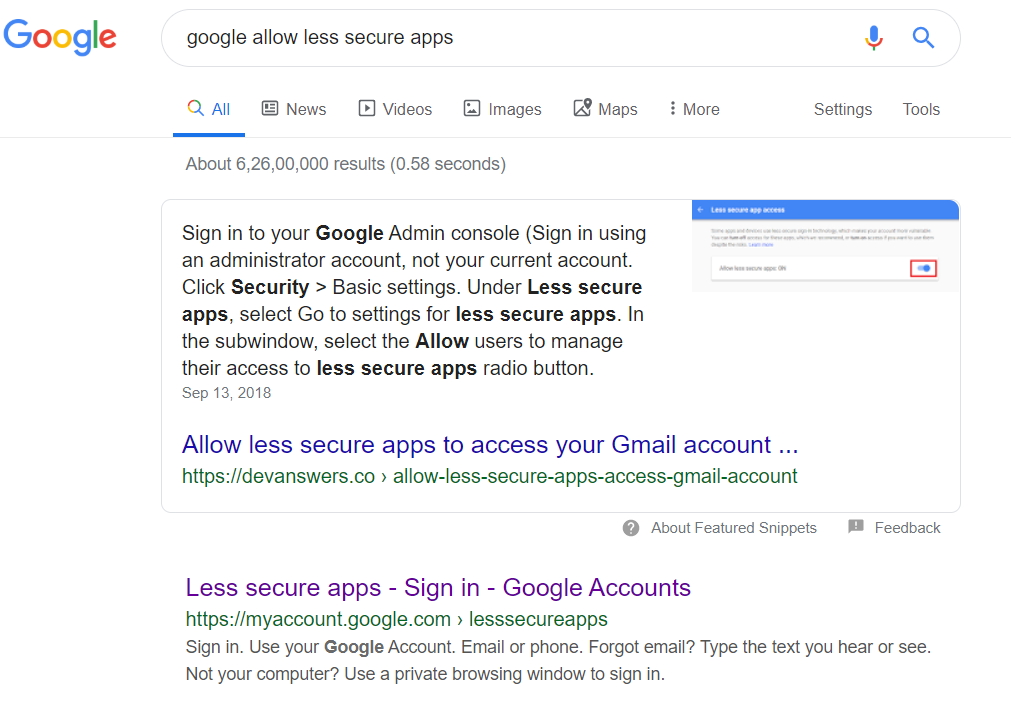This screenshot has width=1011, height=703.
Task: Open the Settings menu
Action: (x=842, y=109)
